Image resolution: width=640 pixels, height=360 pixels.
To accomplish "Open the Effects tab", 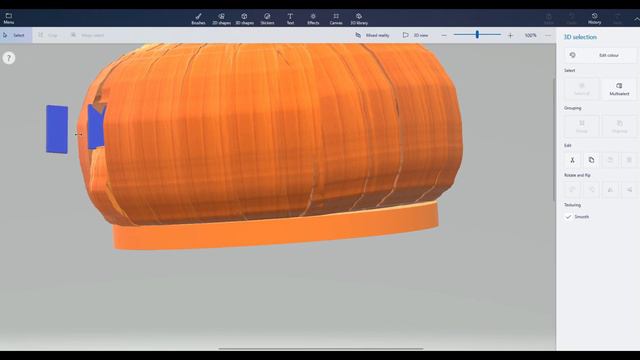I will [x=313, y=18].
